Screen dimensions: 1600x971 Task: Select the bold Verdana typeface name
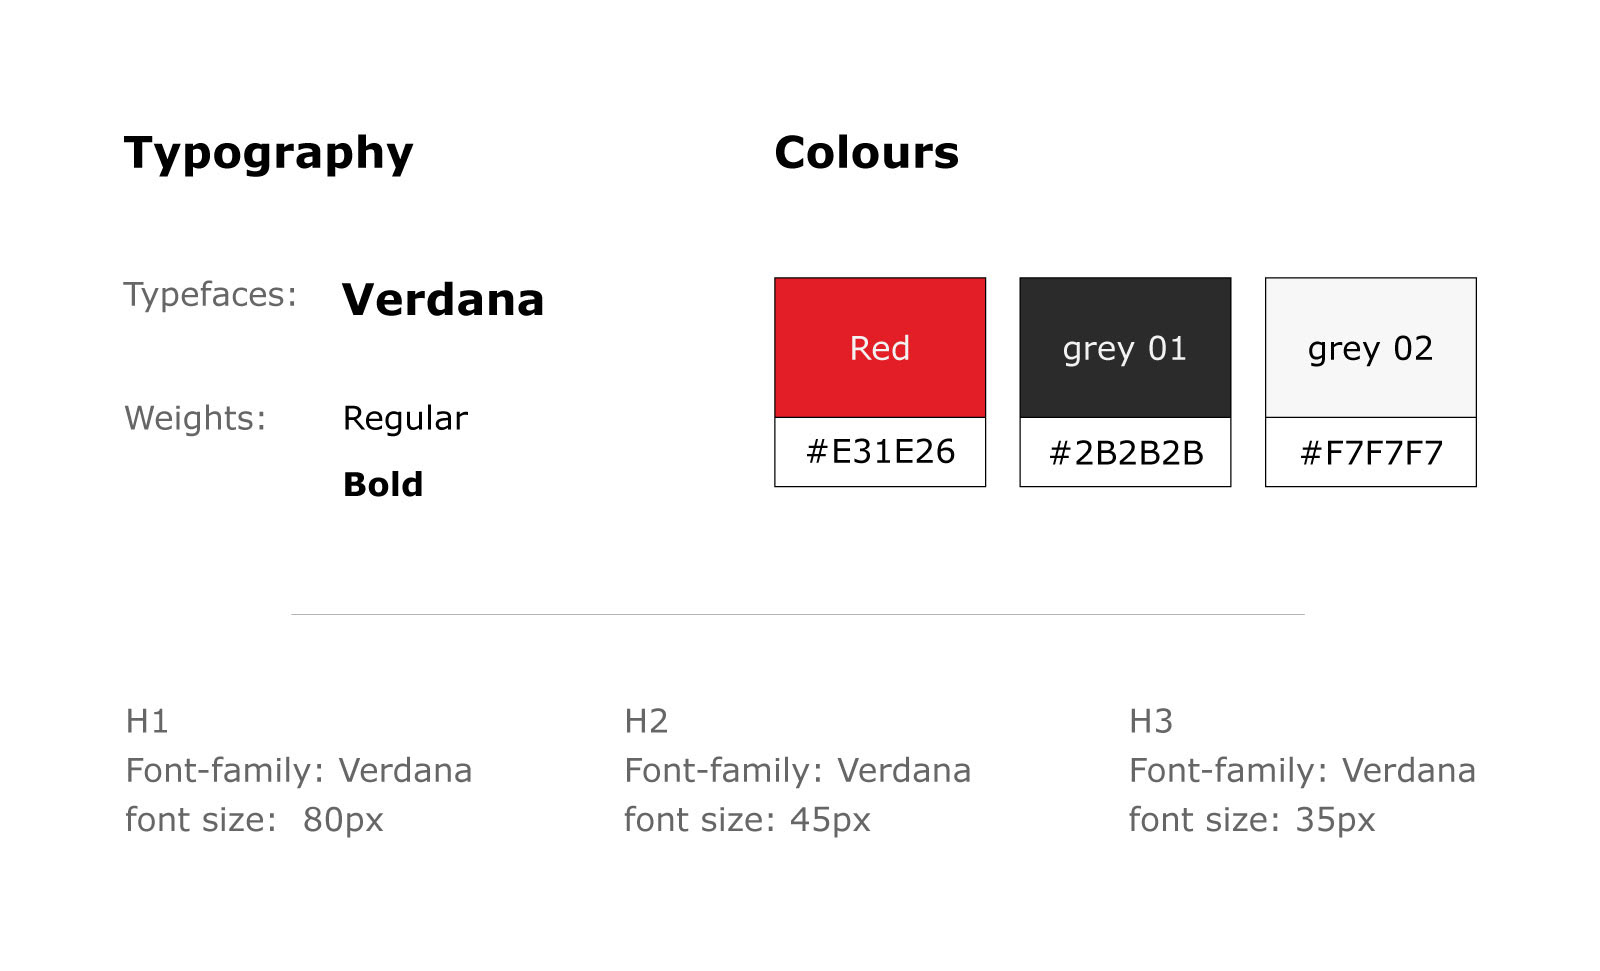tap(443, 299)
